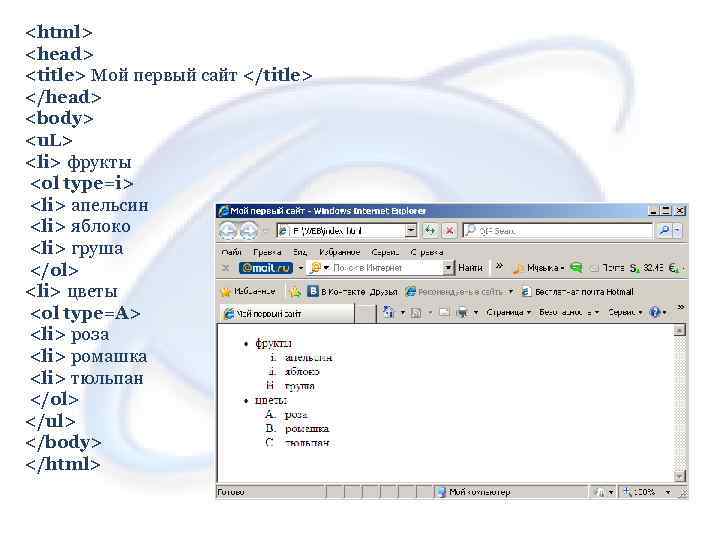Close the mail.ru toolbar with gray X
Image resolution: width=720 pixels, height=540 pixels.
point(225,268)
